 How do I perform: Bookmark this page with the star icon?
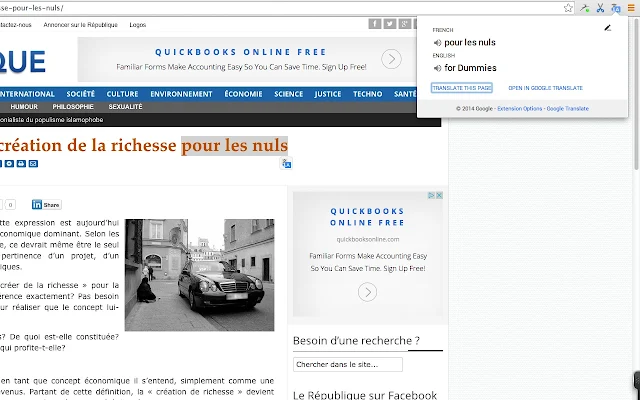coord(568,8)
